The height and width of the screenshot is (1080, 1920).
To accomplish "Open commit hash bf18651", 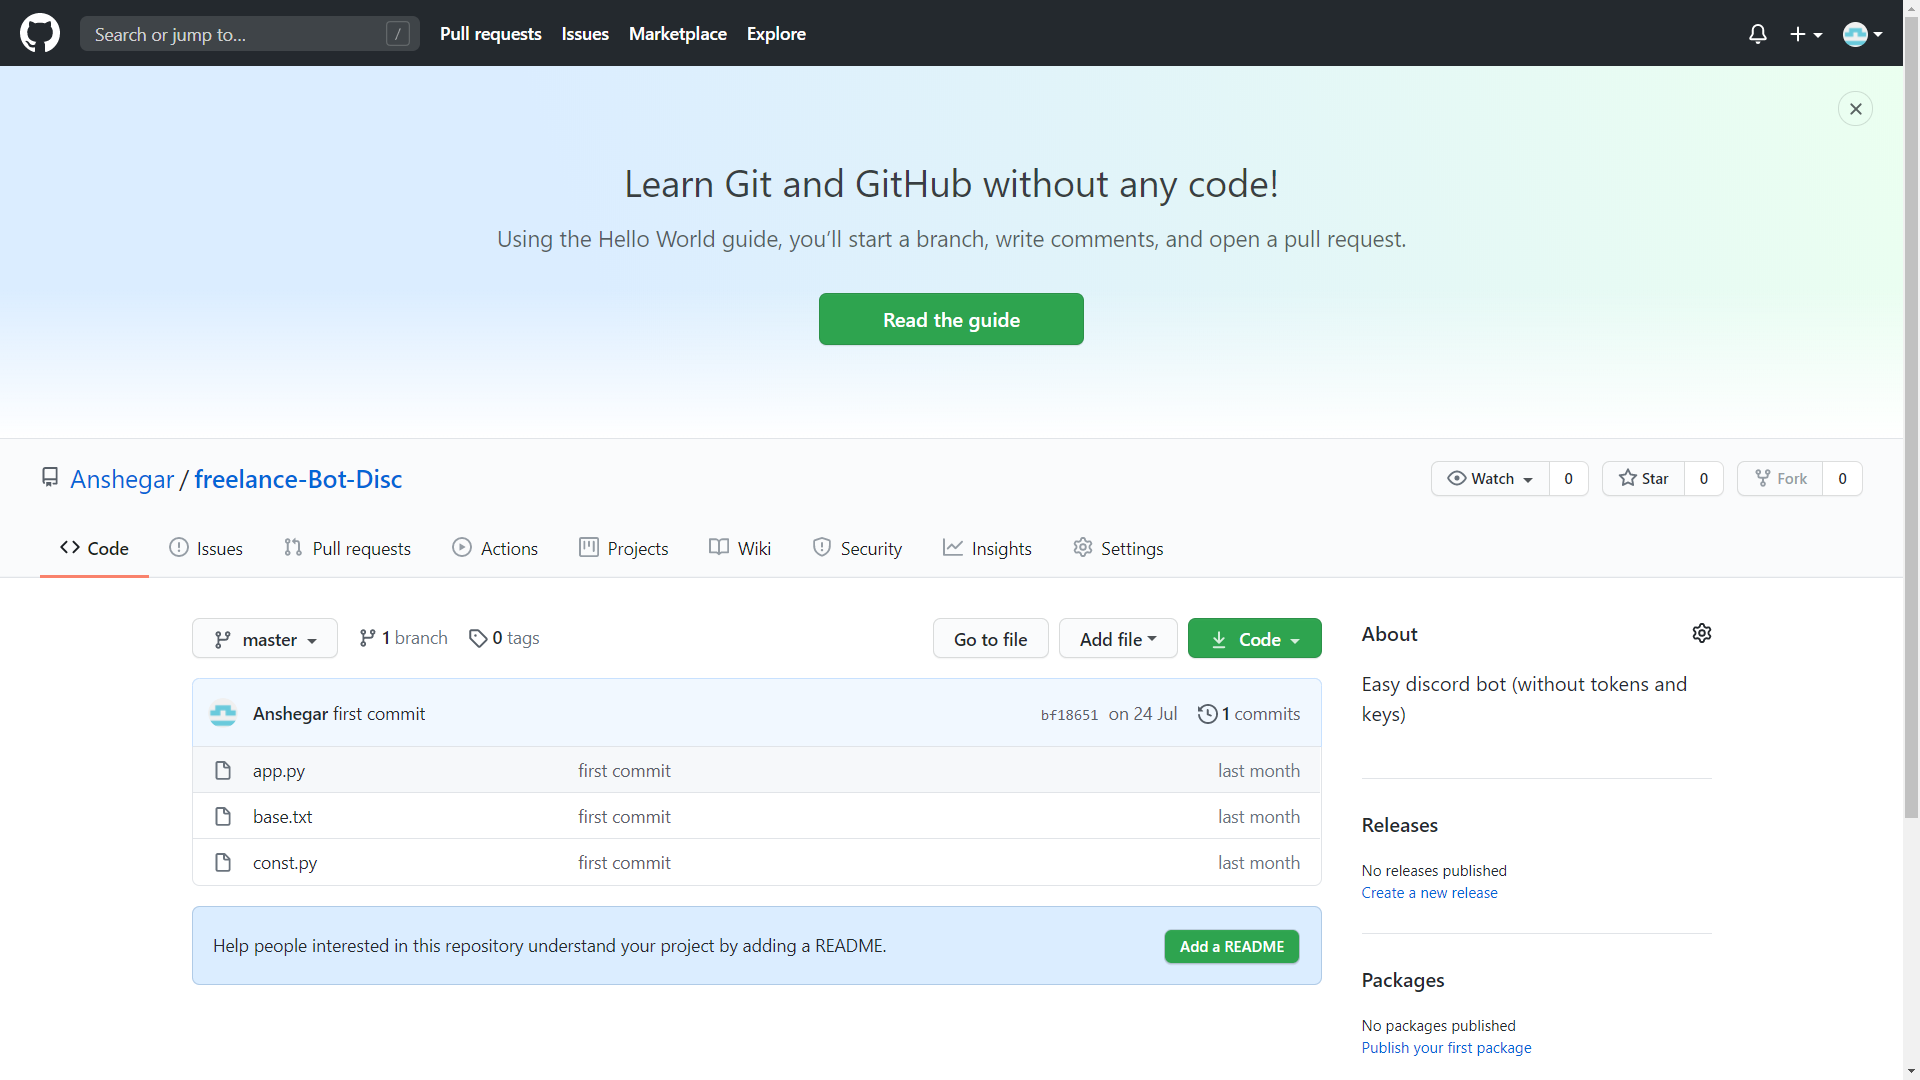I will click(1069, 715).
